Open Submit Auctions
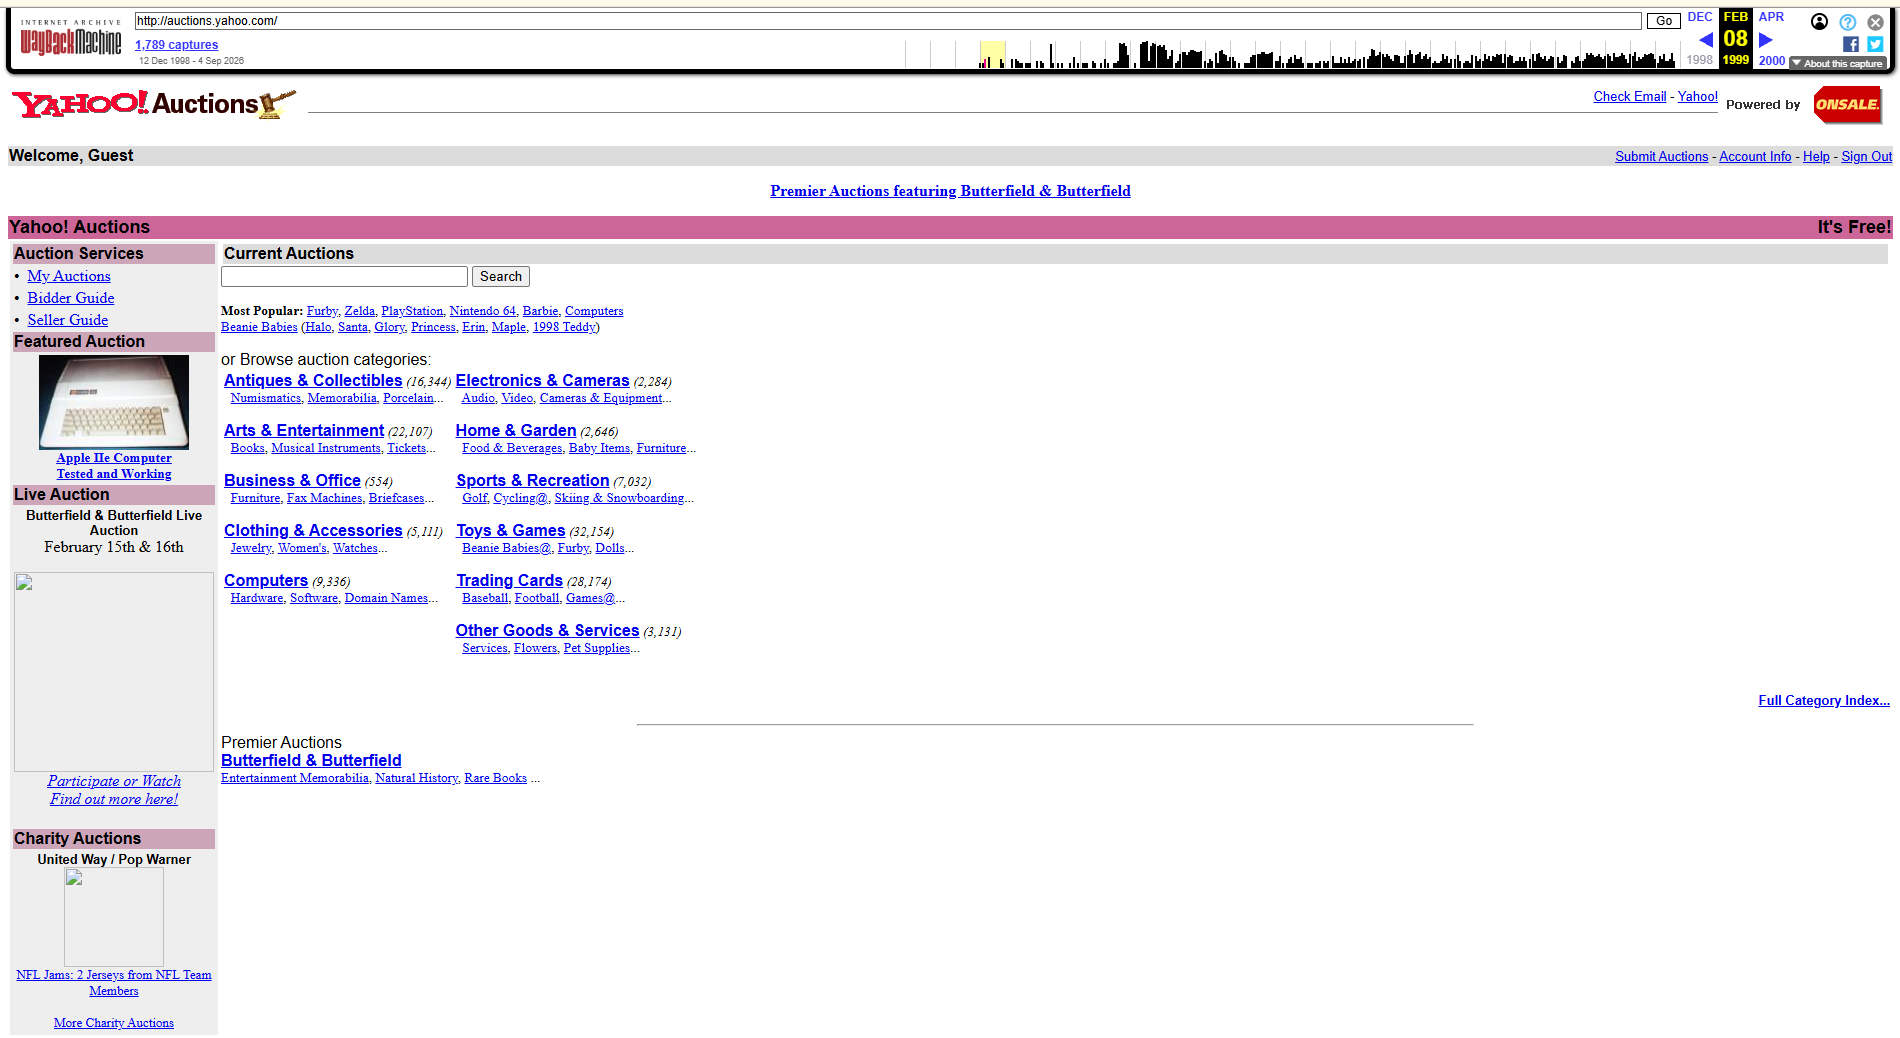Screen dimensions: 1900x1038 [1662, 157]
